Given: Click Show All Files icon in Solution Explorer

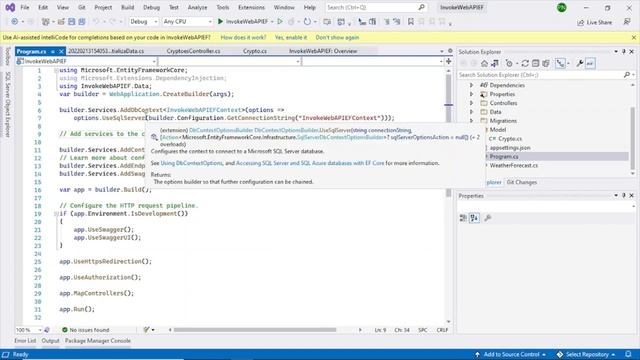Looking at the screenshot, I should point(546,63).
